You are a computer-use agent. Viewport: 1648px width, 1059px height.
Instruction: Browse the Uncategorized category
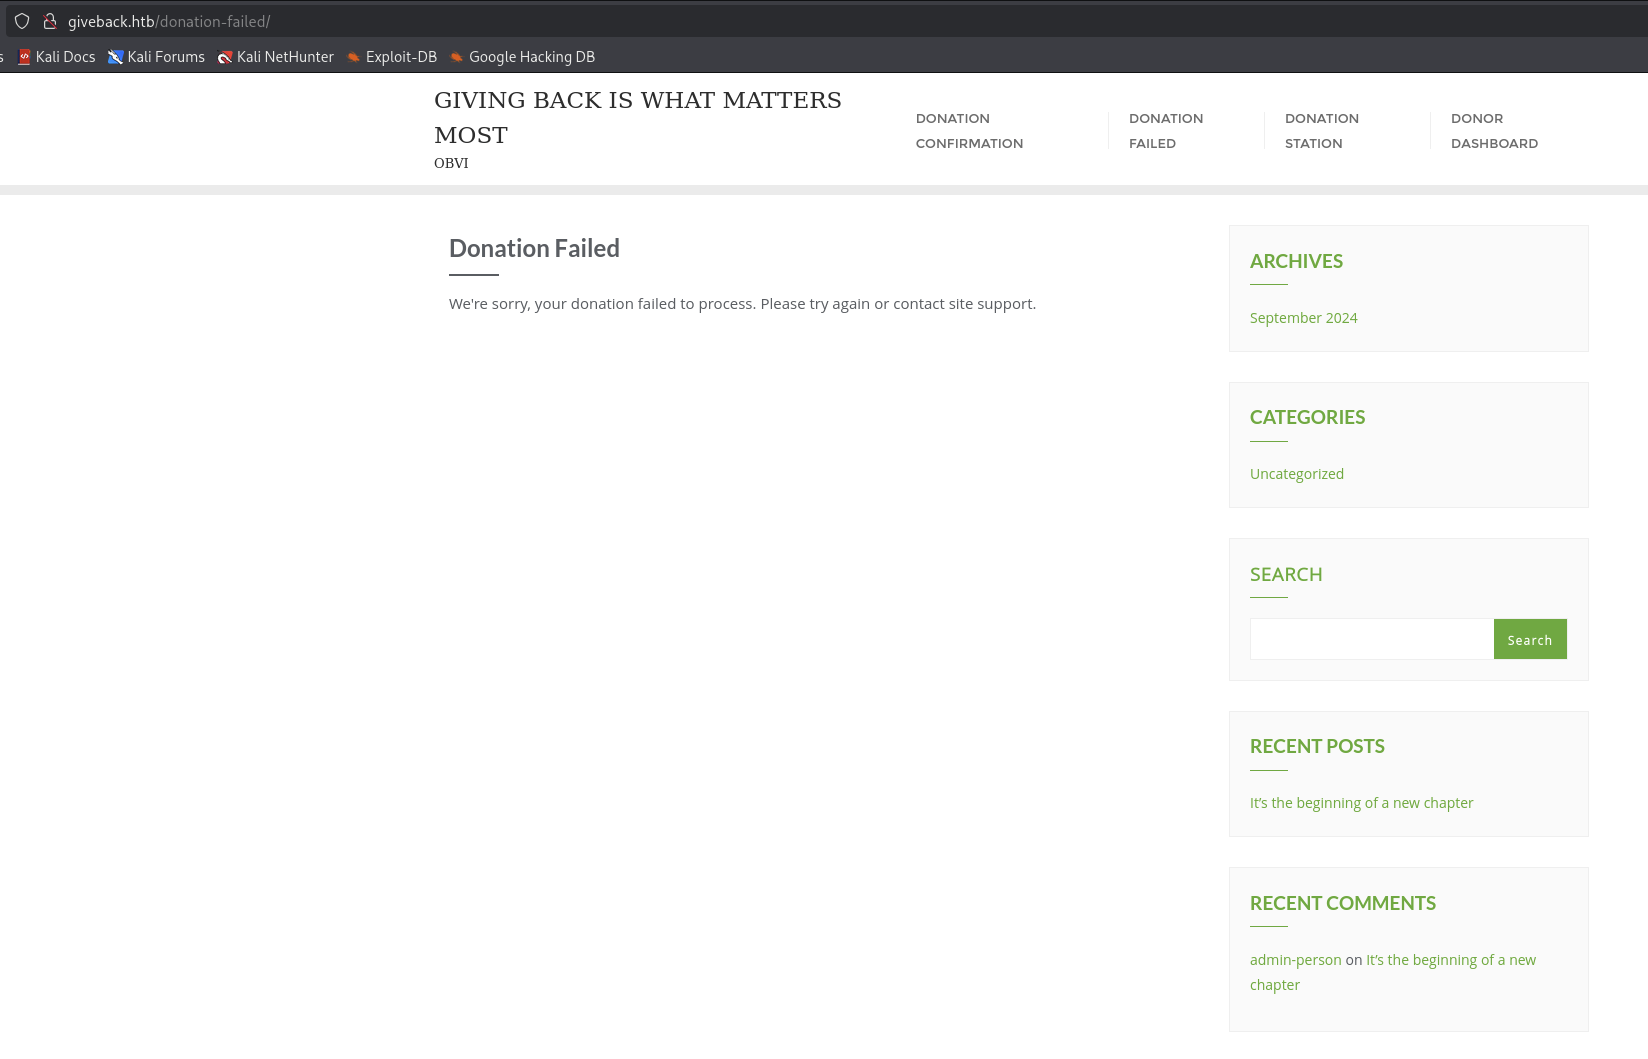click(1296, 473)
